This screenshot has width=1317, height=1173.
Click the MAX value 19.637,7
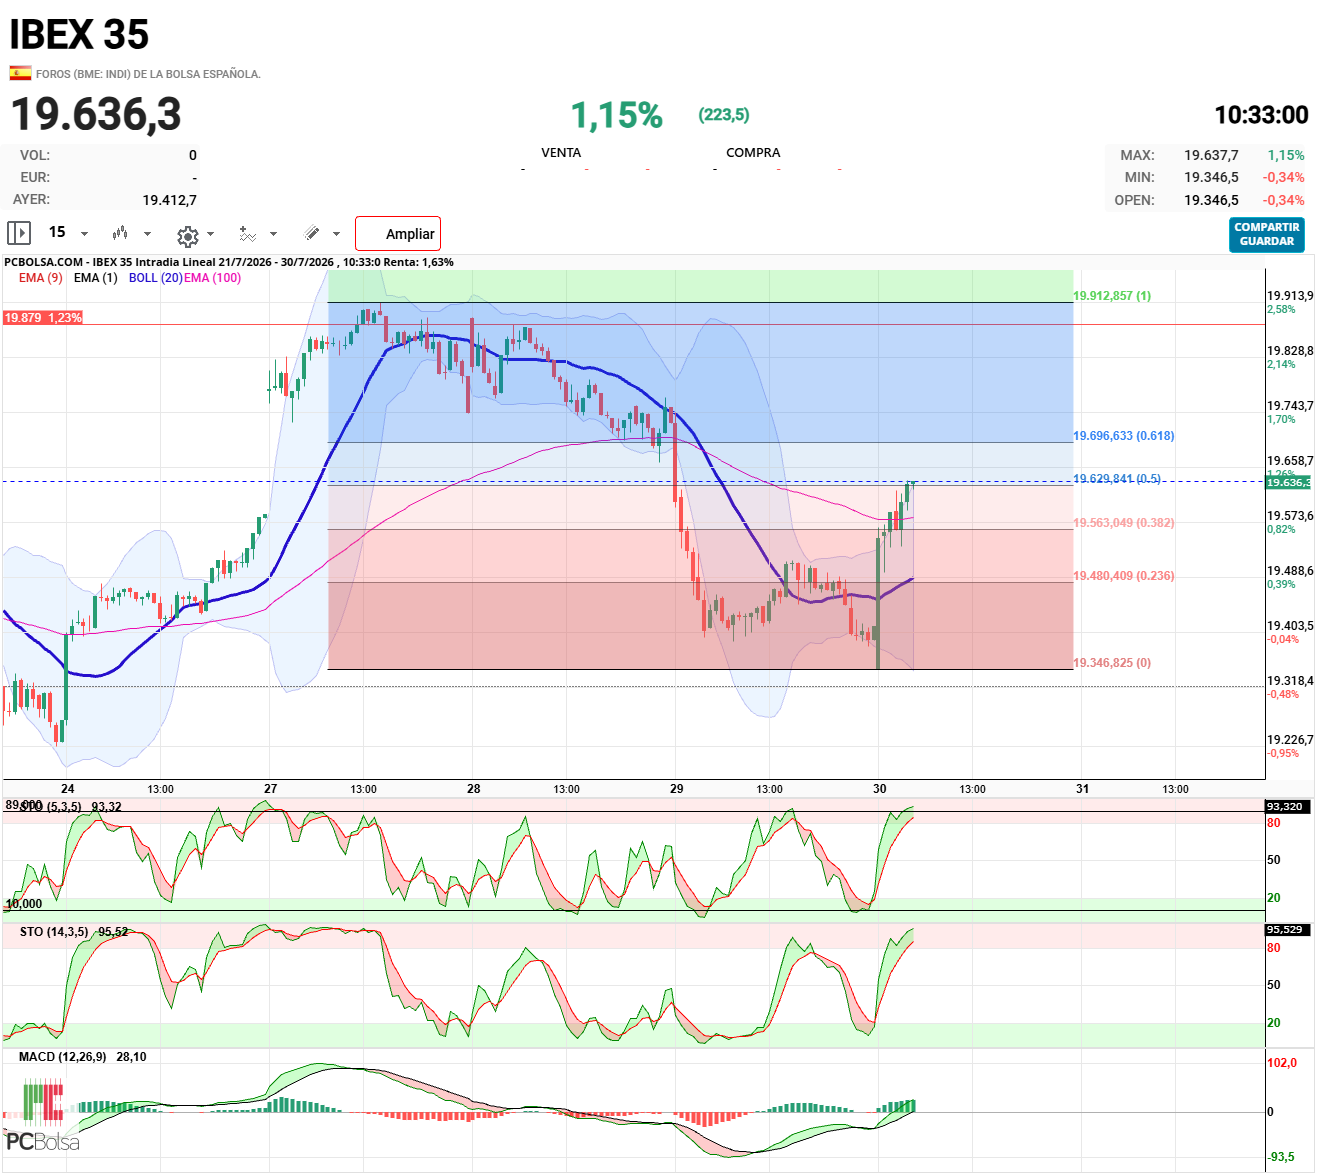[x=1211, y=156]
